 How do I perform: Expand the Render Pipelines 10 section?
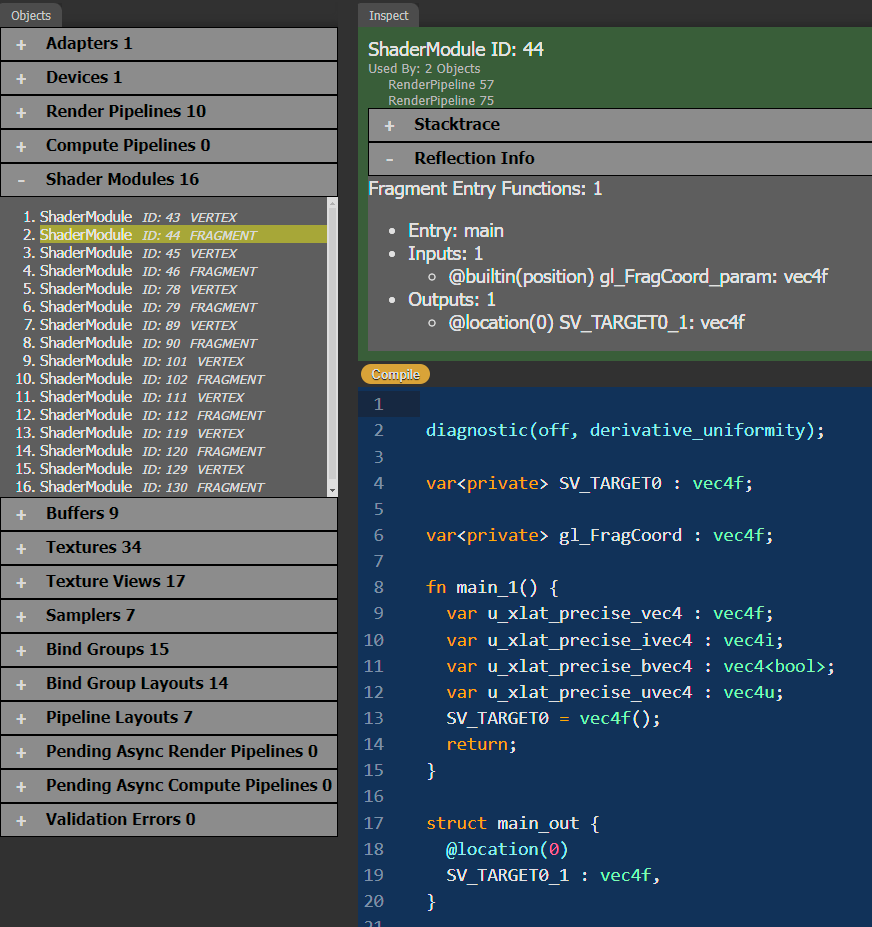(169, 111)
